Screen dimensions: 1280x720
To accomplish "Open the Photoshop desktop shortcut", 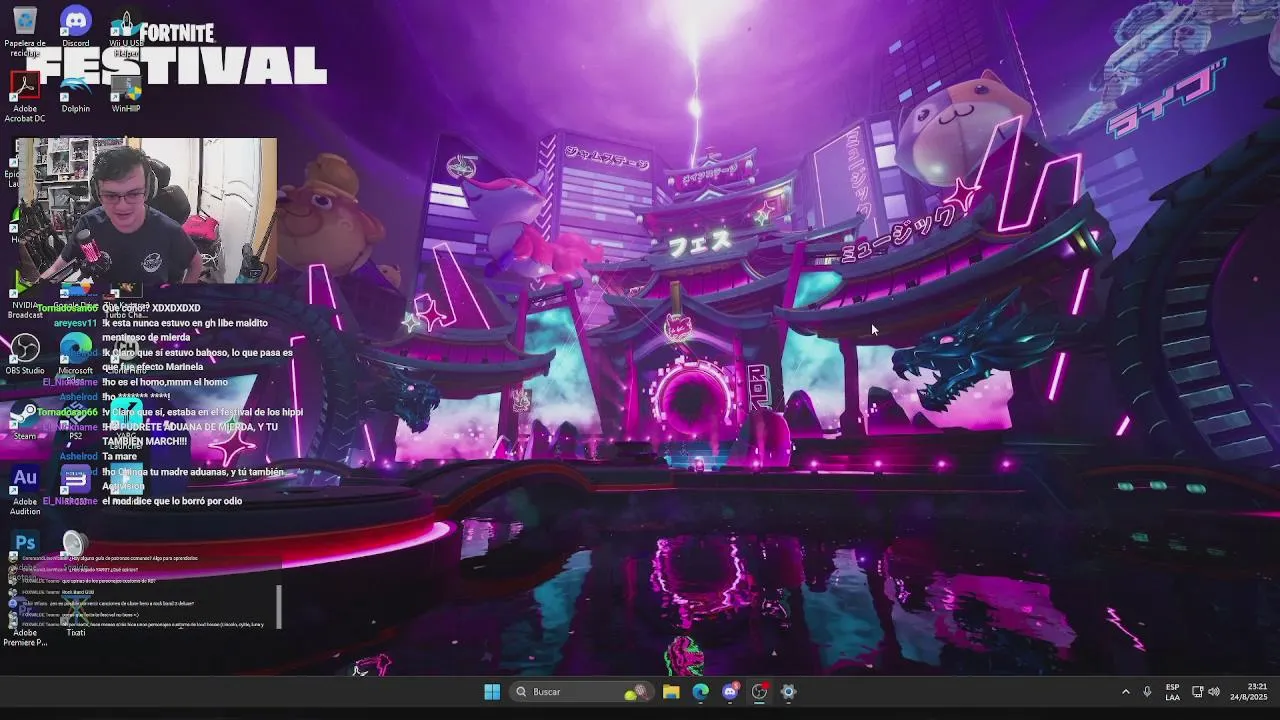I will coord(25,545).
